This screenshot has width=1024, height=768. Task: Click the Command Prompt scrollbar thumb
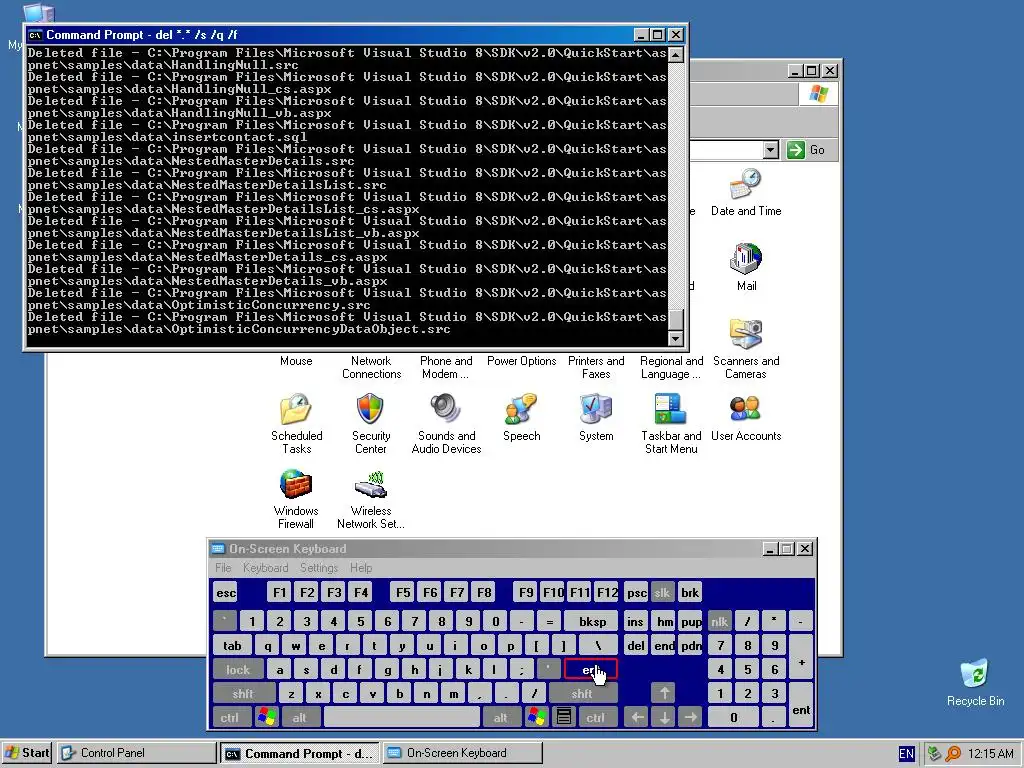675,319
